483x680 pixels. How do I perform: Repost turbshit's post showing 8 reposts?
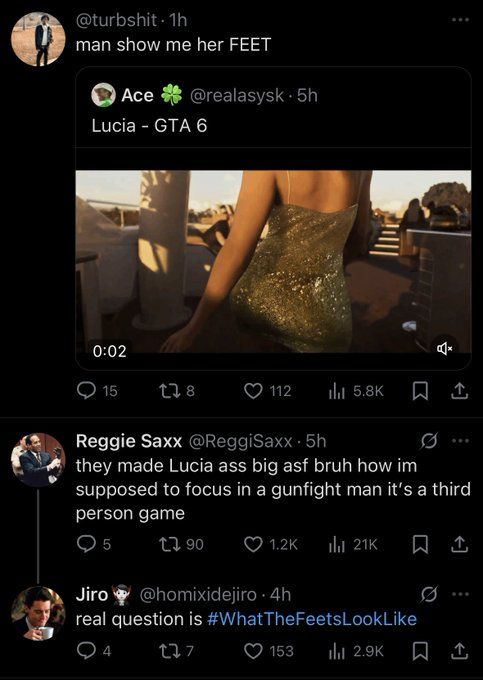point(169,391)
